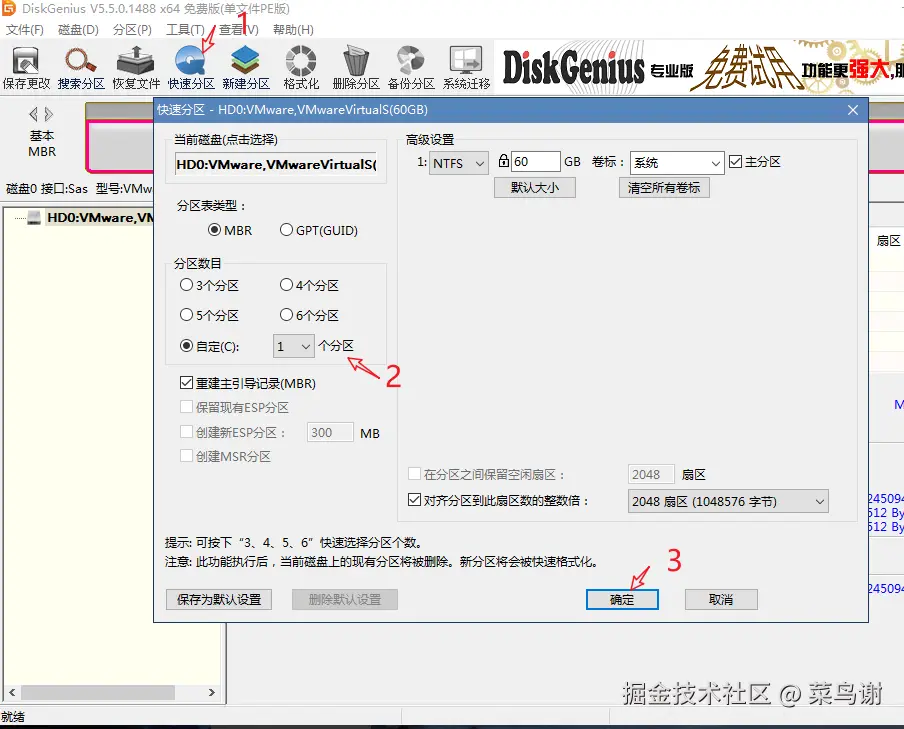
Task: Start the 系统迁移 tool
Action: coord(466,67)
